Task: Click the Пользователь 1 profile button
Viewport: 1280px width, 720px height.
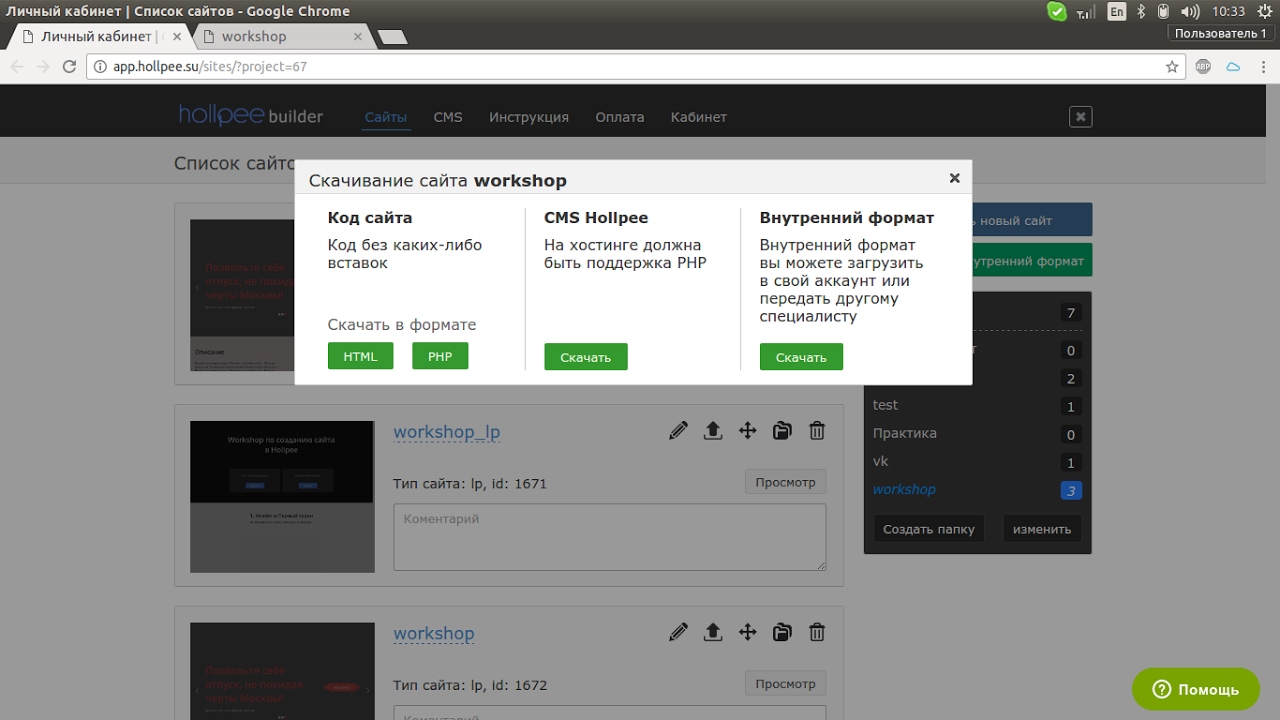Action: [1220, 33]
